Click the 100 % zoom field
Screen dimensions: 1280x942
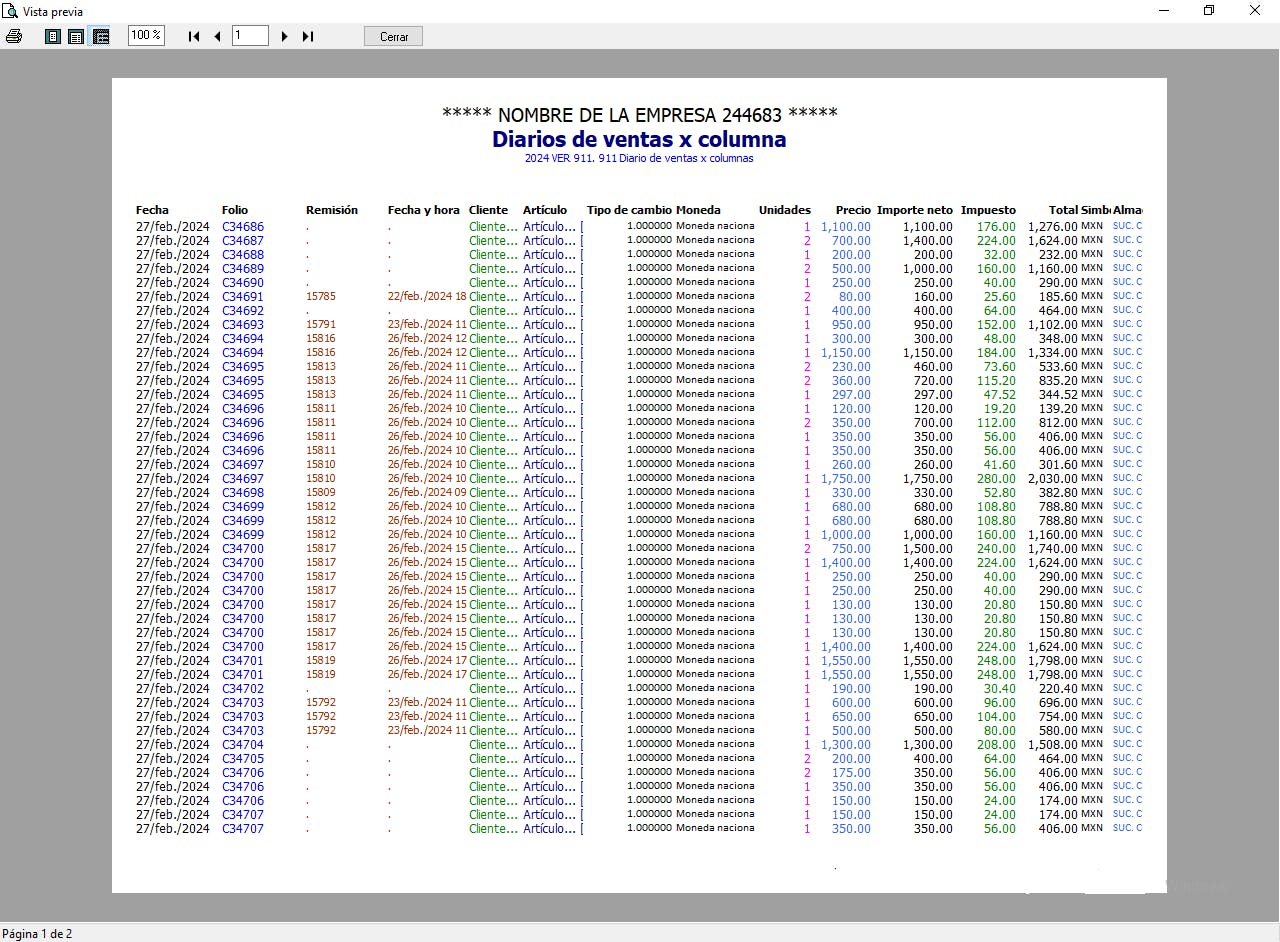click(x=146, y=35)
